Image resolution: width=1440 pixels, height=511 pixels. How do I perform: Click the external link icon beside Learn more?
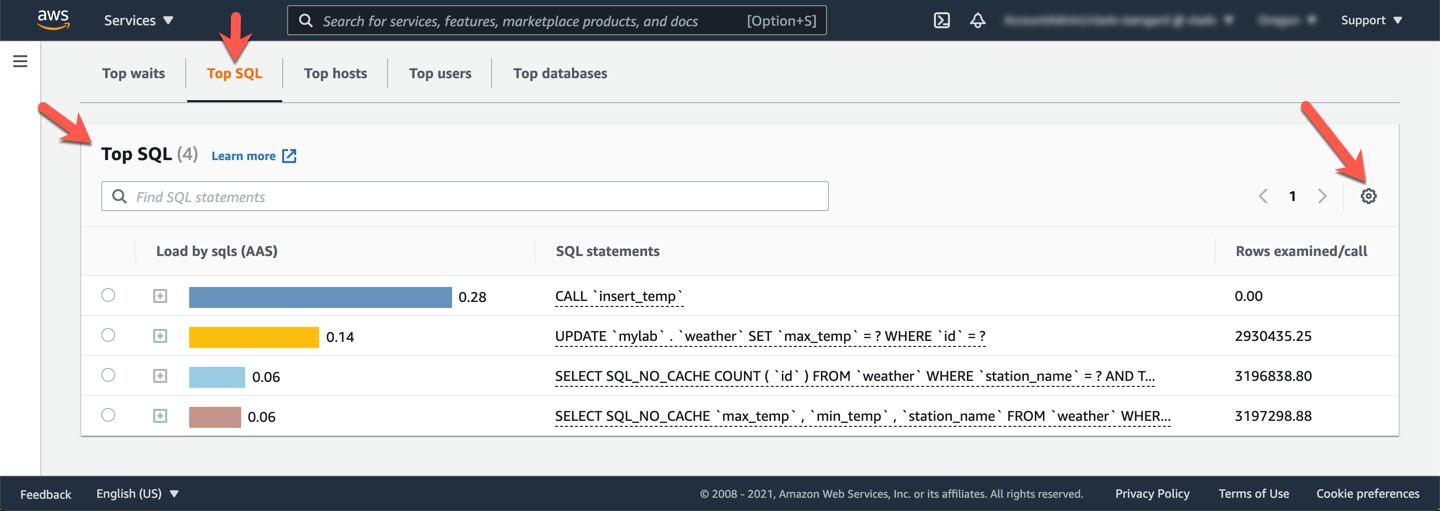click(289, 156)
